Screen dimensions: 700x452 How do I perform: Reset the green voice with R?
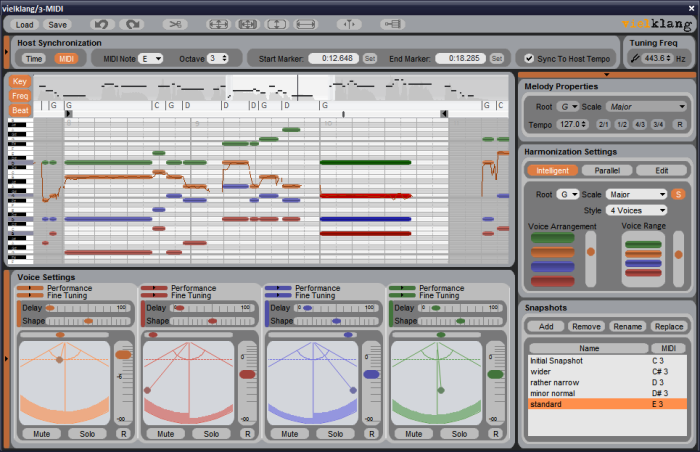[496, 434]
